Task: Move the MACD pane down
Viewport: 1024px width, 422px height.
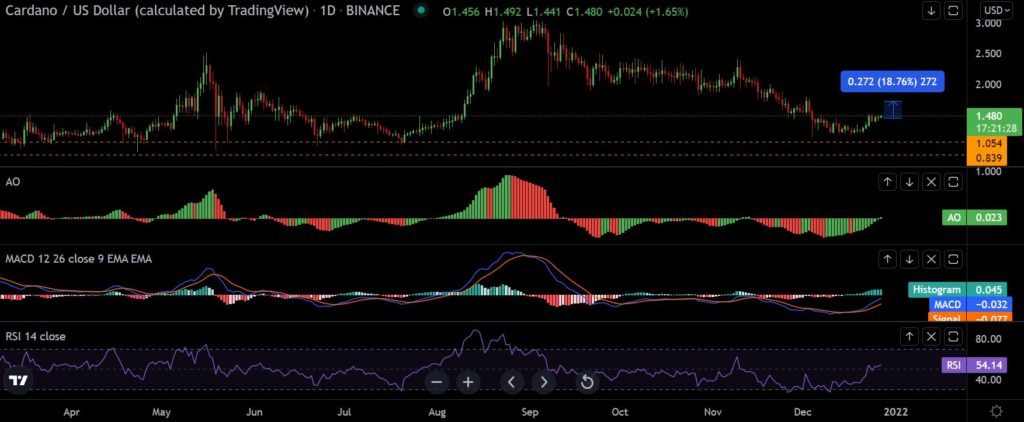Action: [x=909, y=259]
